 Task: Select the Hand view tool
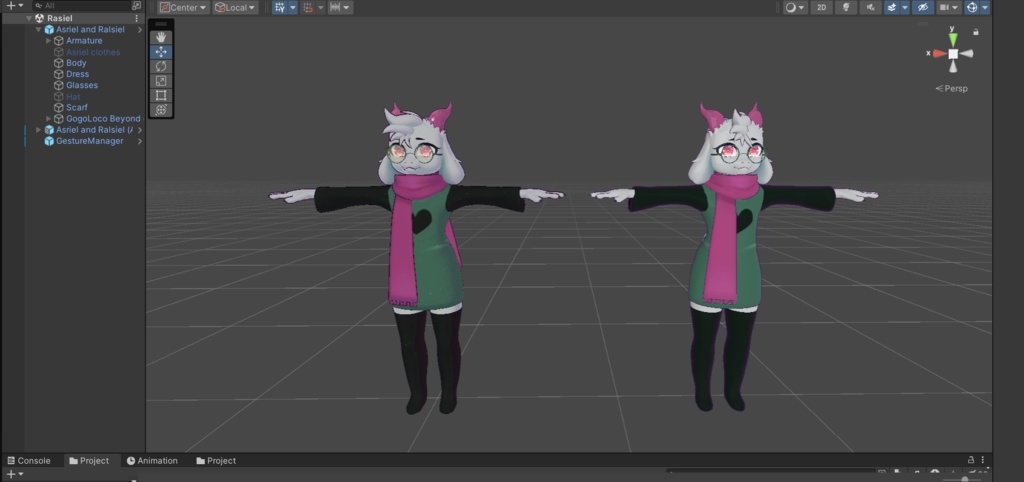pos(161,37)
